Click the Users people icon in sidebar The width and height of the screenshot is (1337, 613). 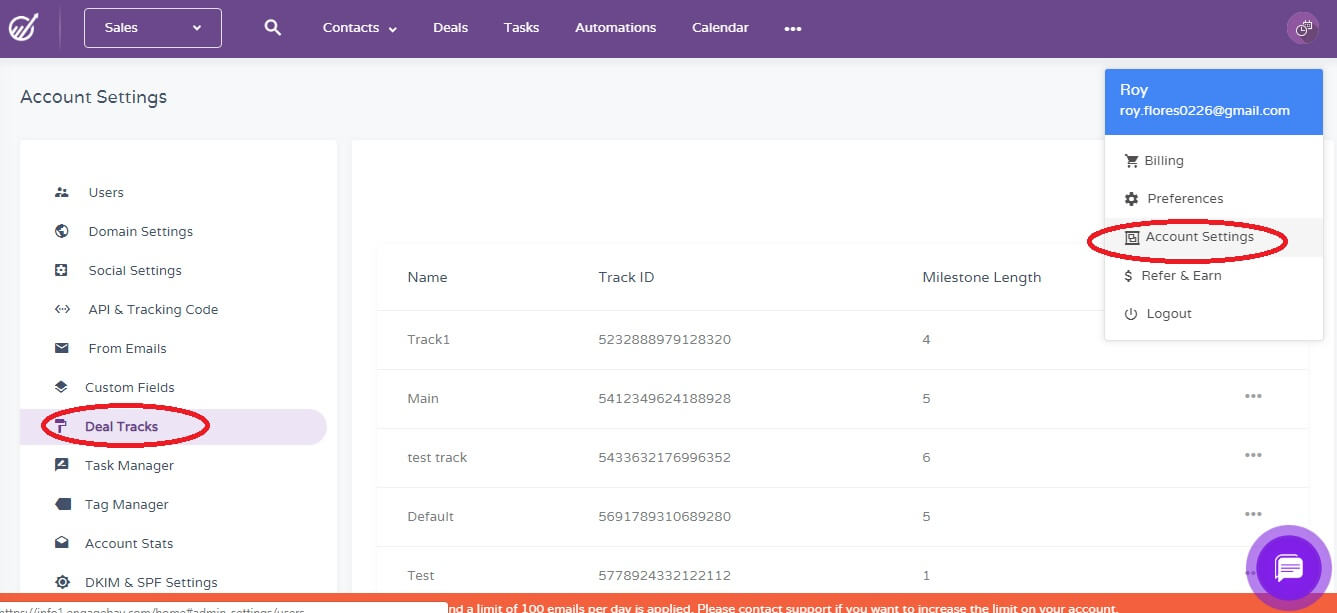pyautogui.click(x=62, y=192)
